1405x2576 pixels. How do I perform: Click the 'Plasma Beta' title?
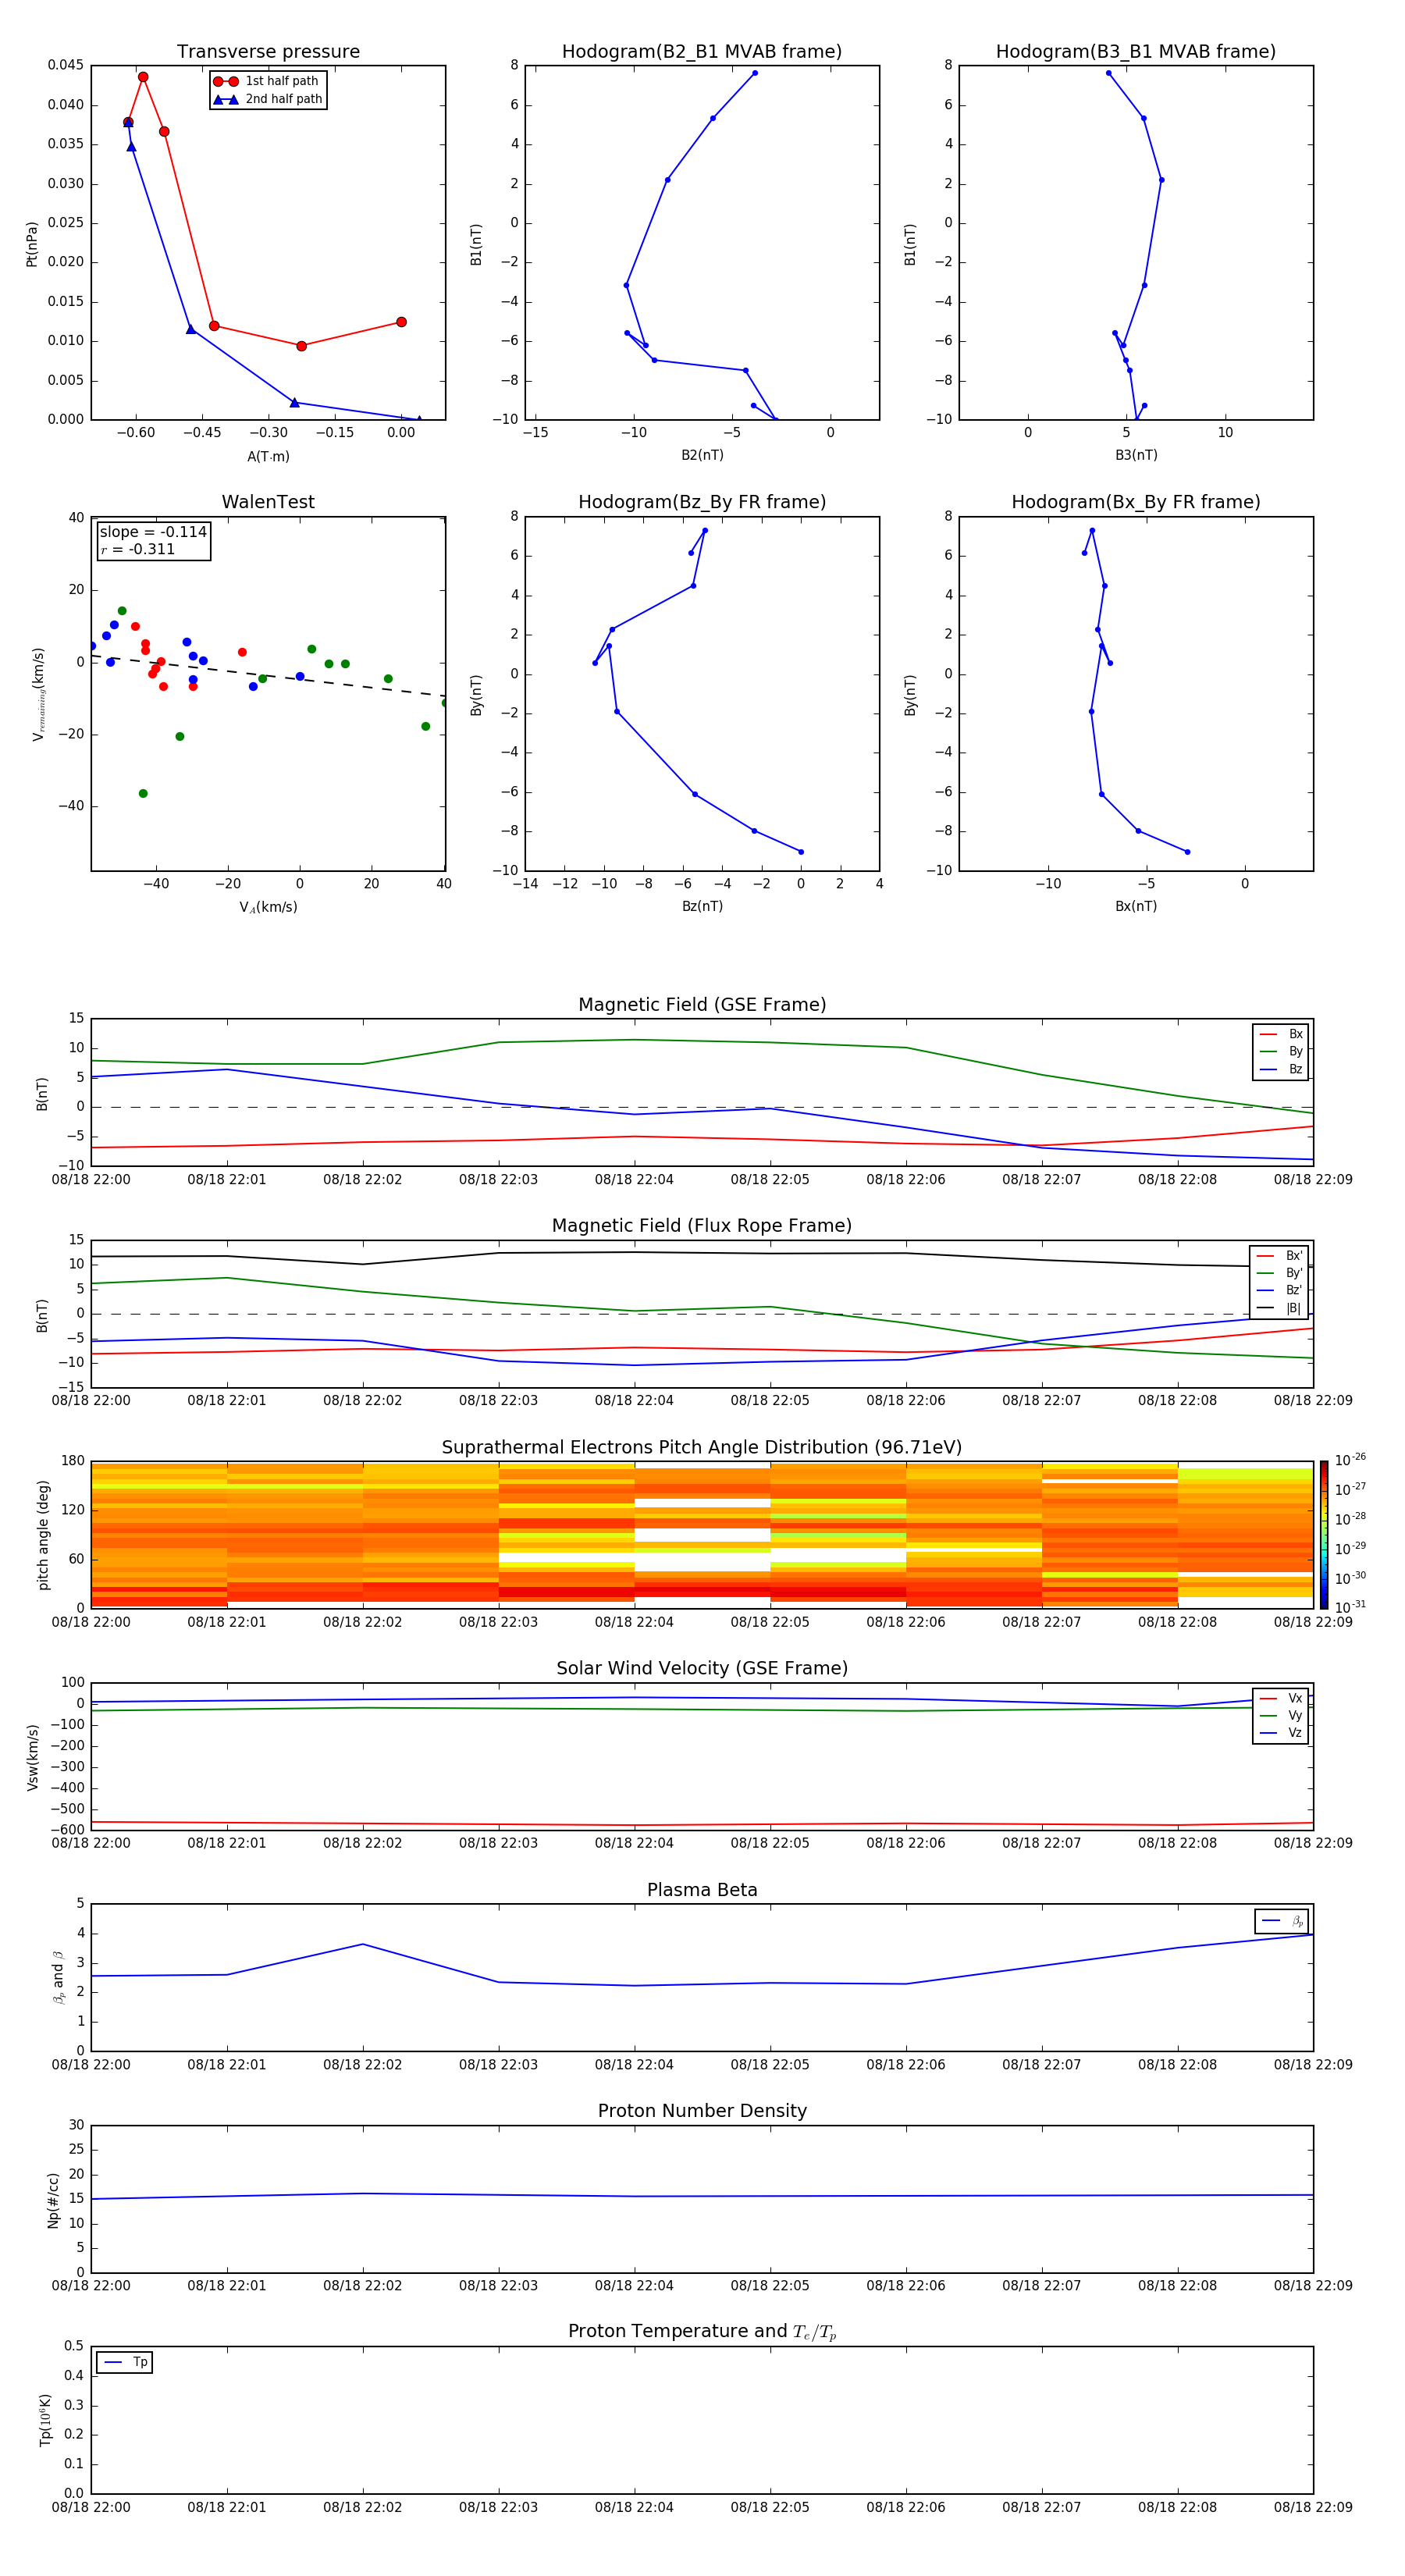tap(702, 1890)
